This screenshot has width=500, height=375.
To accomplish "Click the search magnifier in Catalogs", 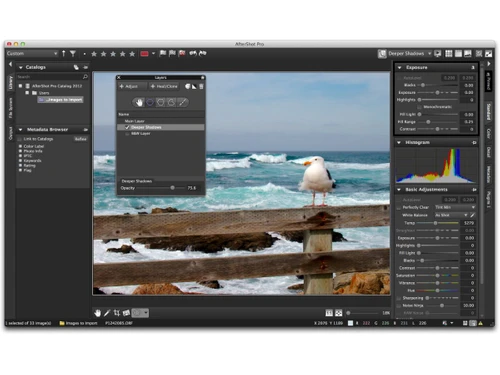I will coord(85,77).
